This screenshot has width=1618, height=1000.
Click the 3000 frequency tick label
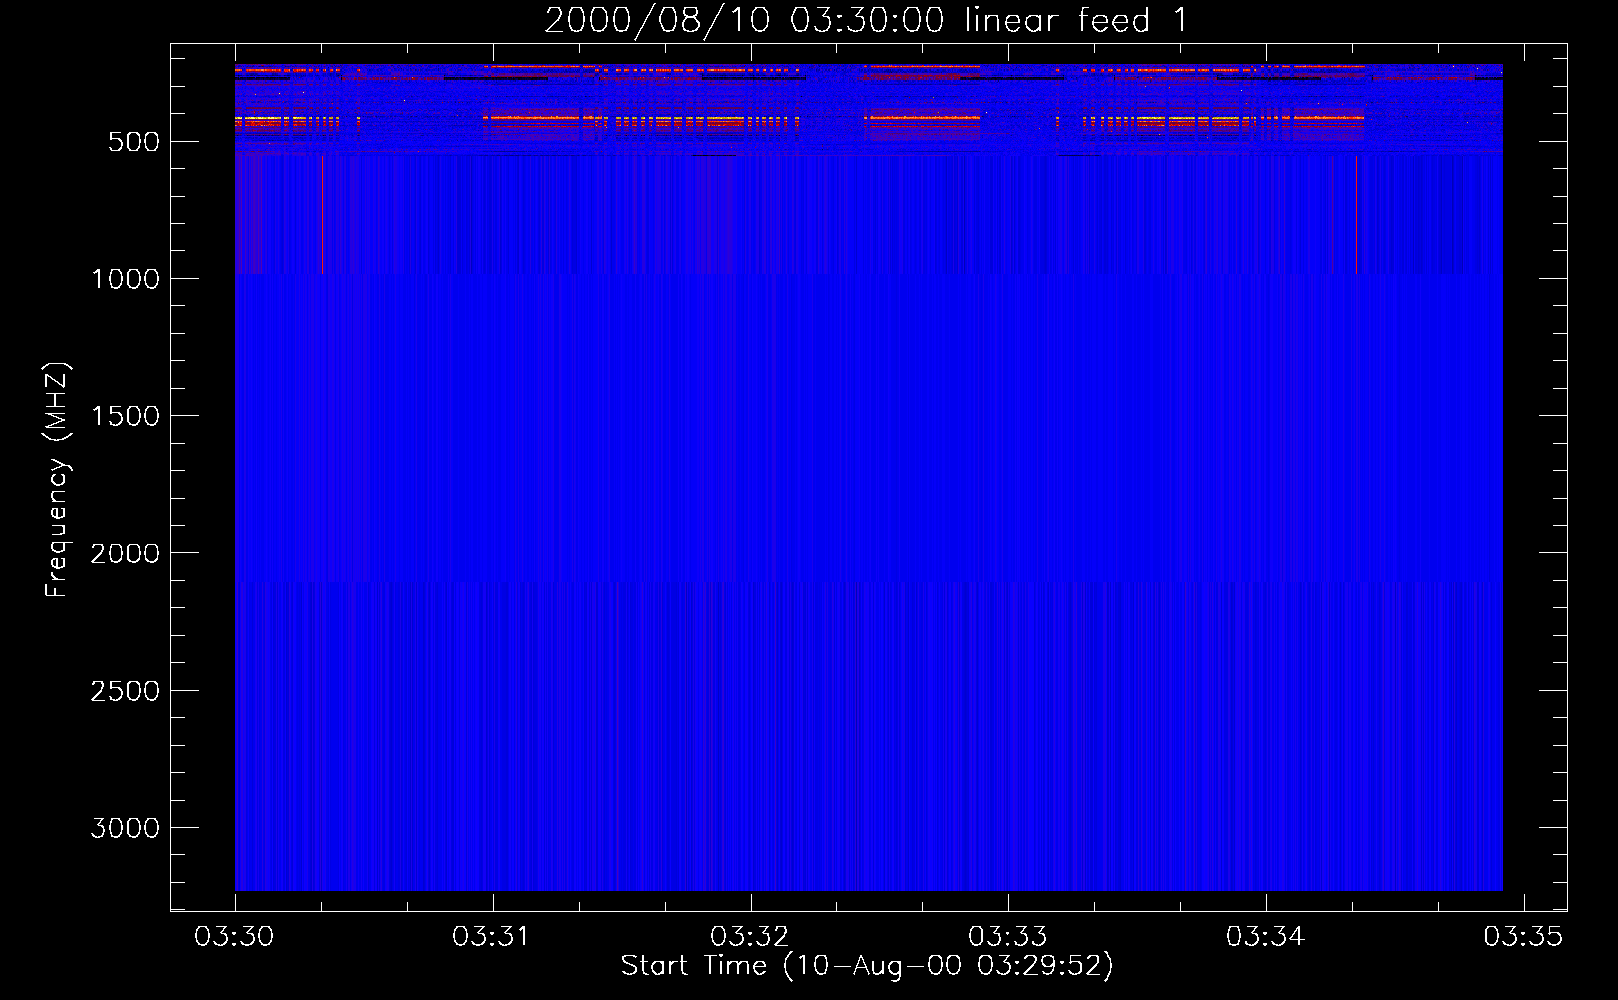pyautogui.click(x=125, y=828)
